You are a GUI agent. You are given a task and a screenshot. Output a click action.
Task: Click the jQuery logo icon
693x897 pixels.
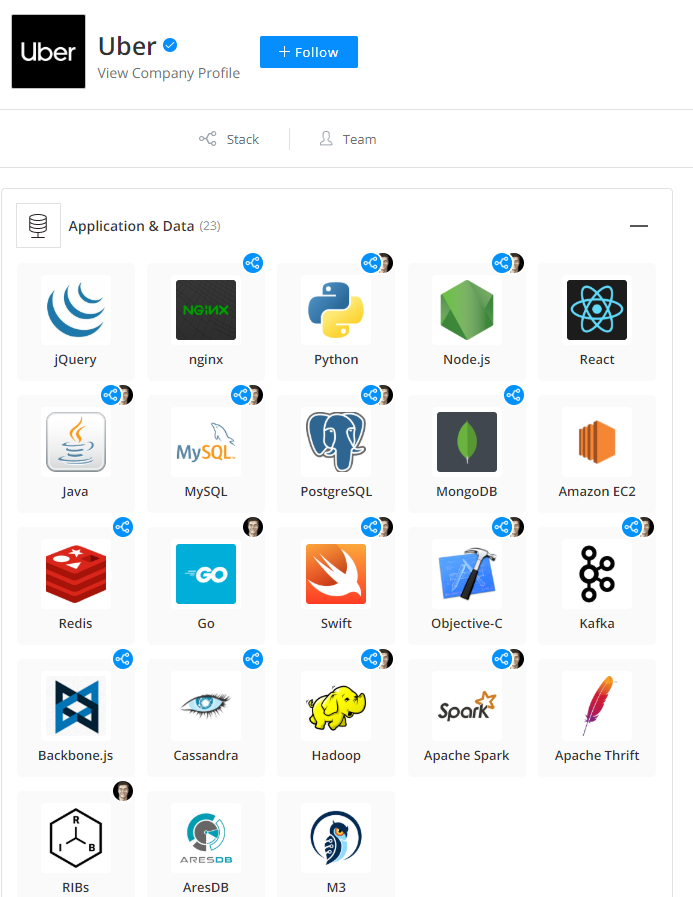76,310
